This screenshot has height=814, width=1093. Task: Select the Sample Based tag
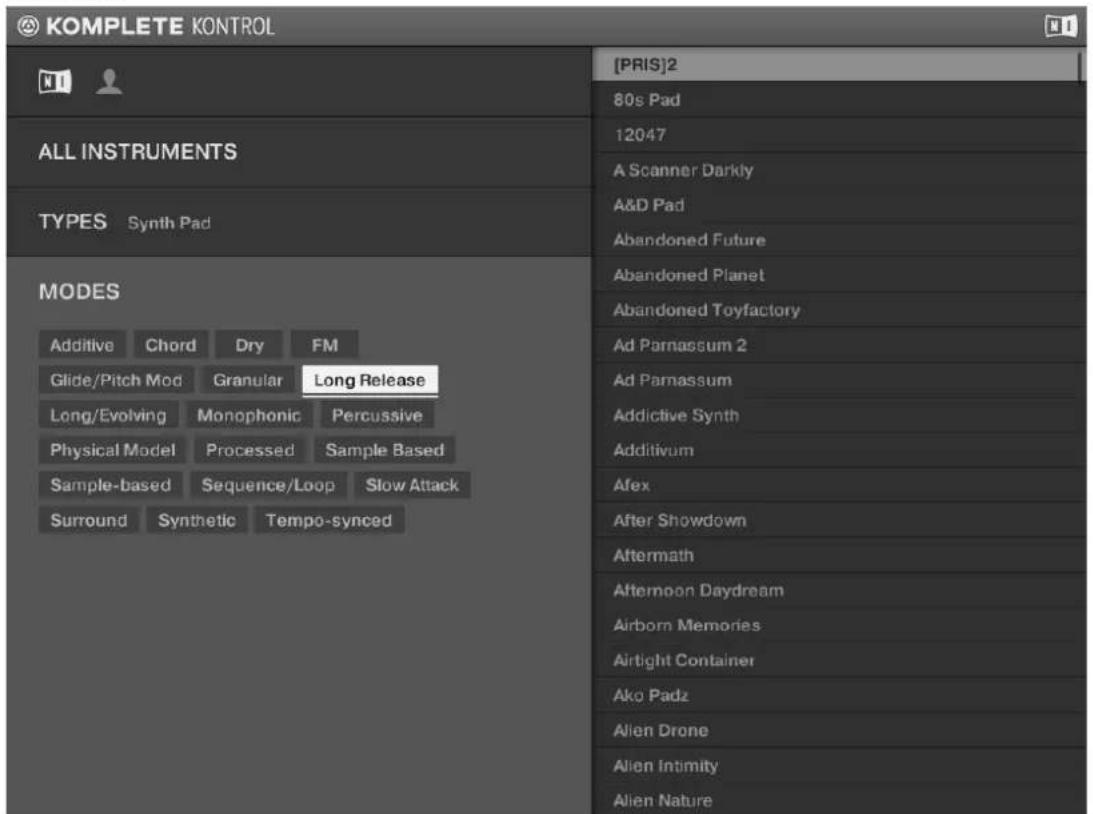tap(385, 450)
